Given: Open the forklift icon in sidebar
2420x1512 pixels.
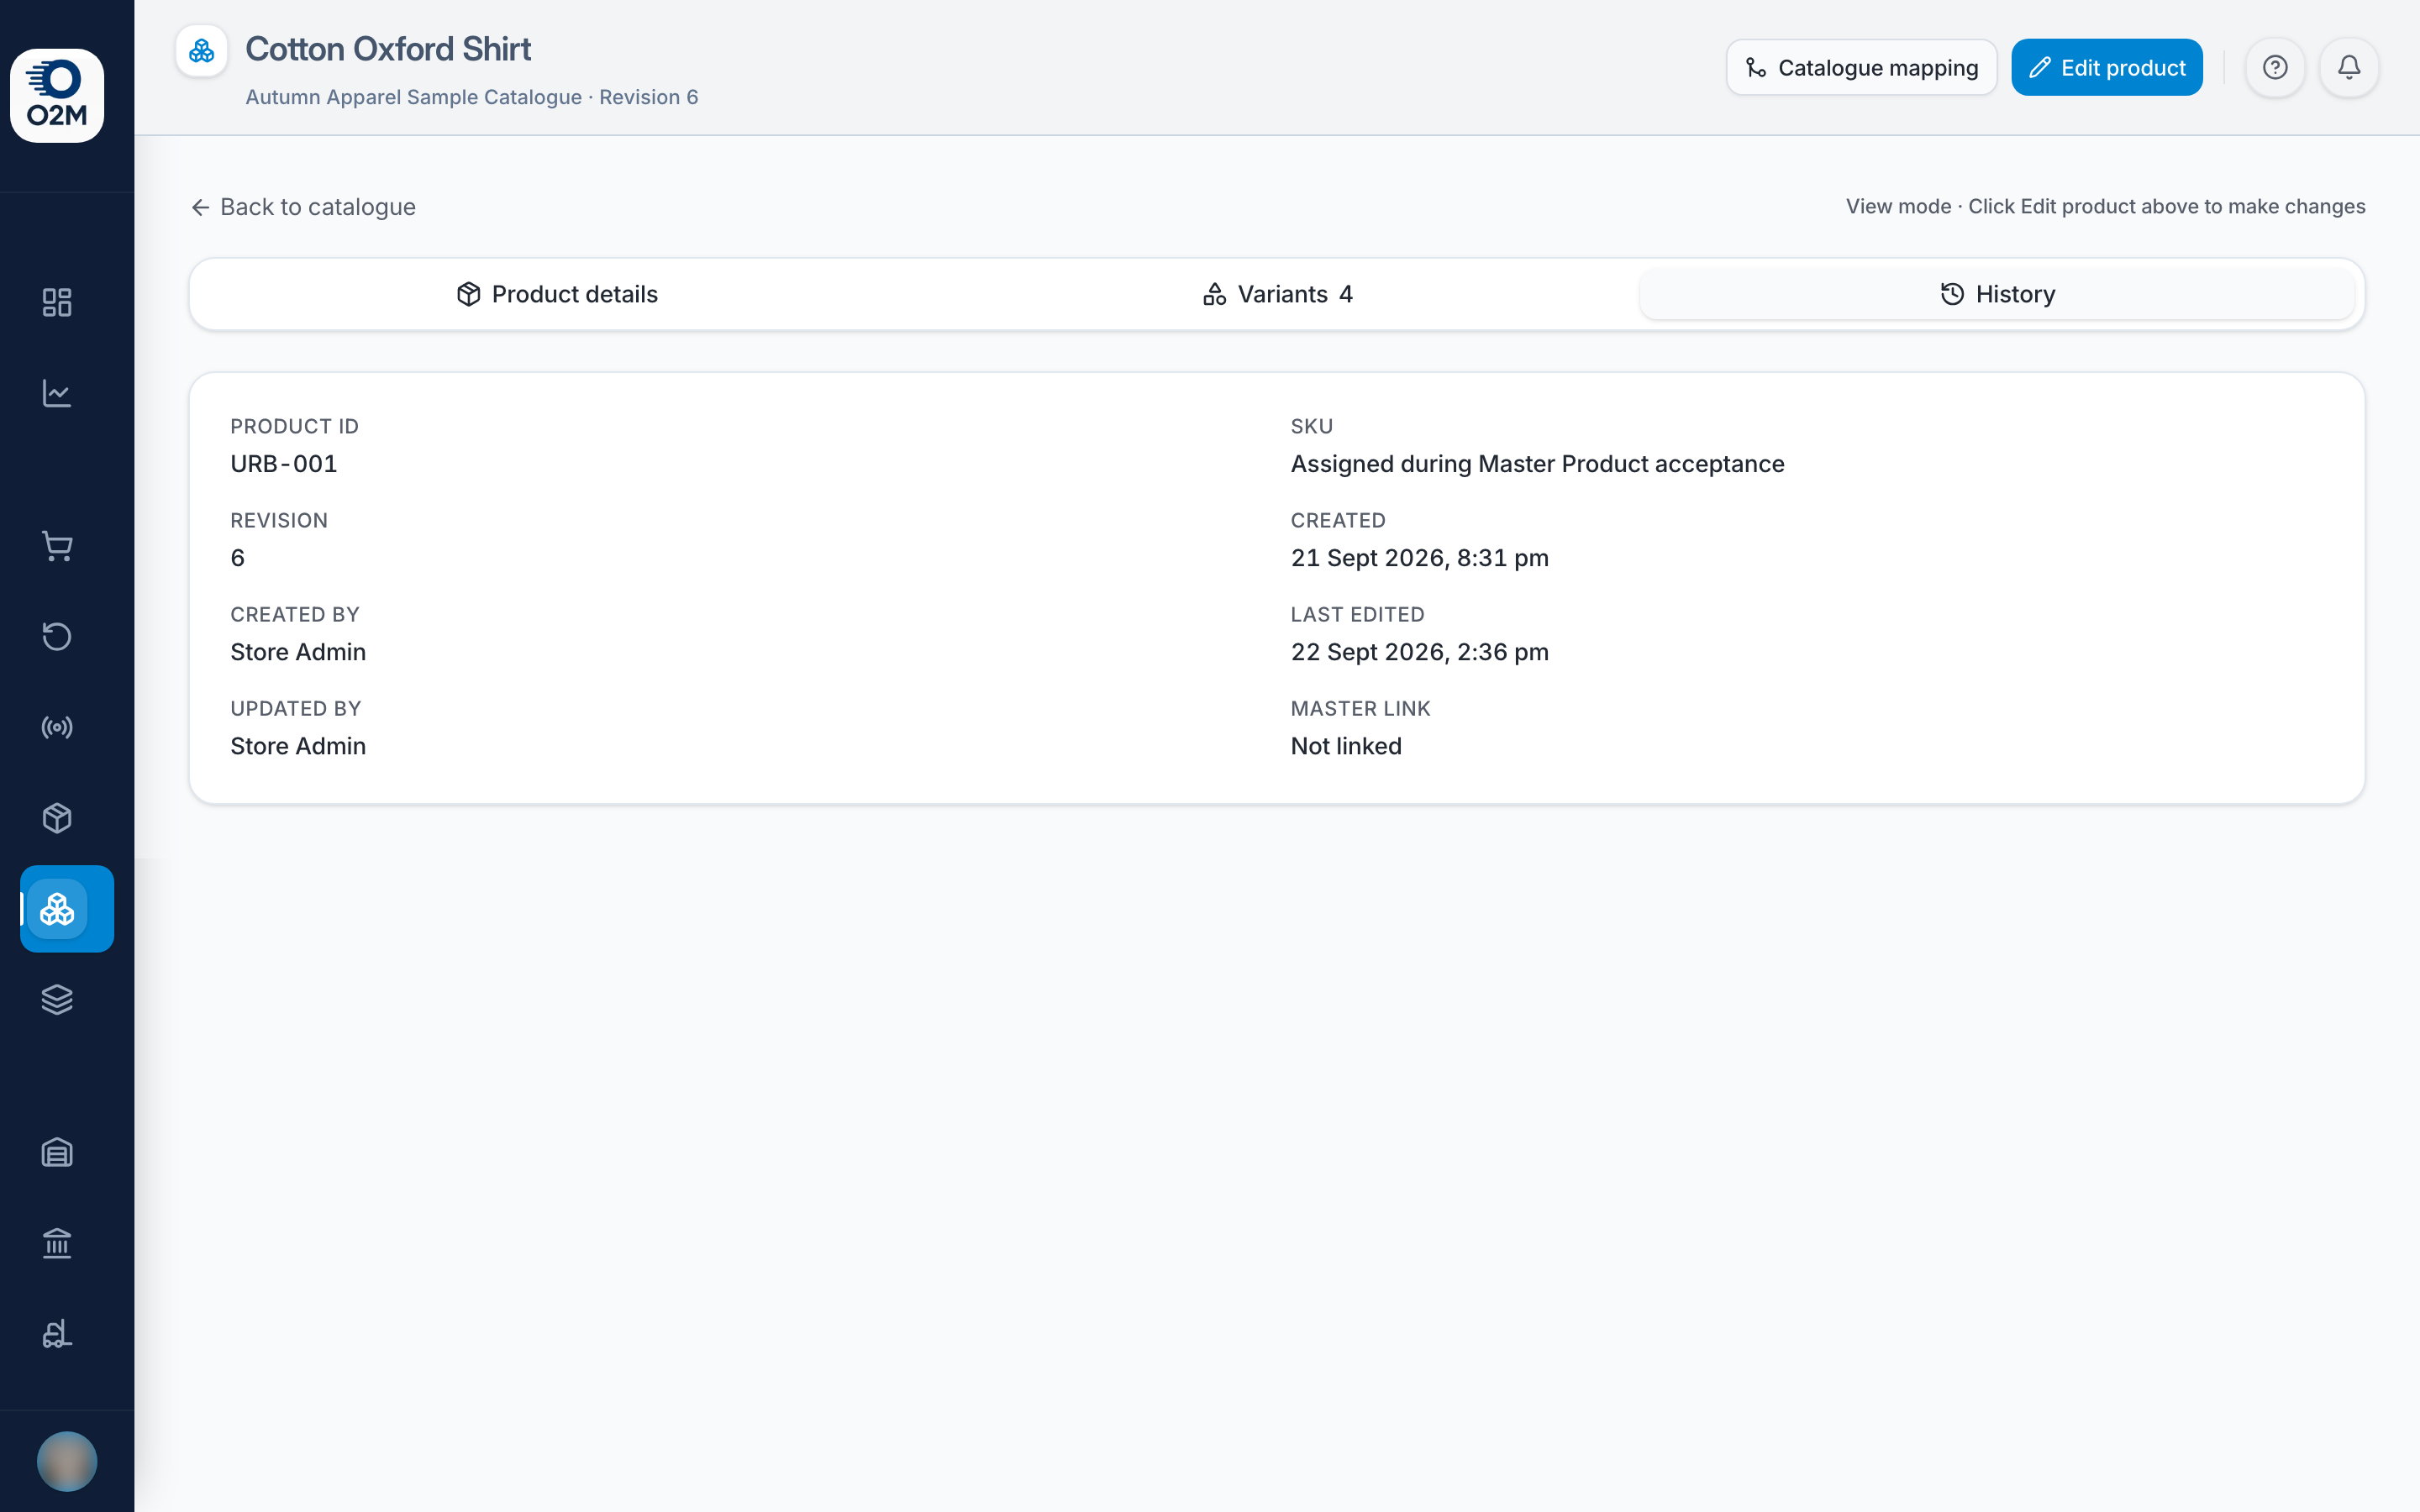Looking at the screenshot, I should click(57, 1334).
